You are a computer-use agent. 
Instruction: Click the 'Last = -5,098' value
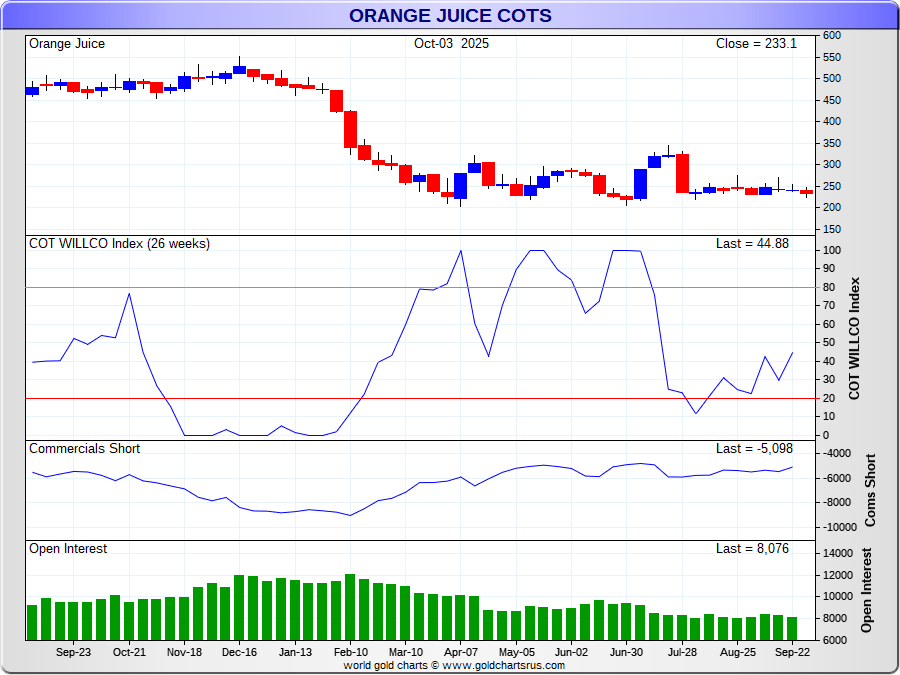click(x=756, y=448)
